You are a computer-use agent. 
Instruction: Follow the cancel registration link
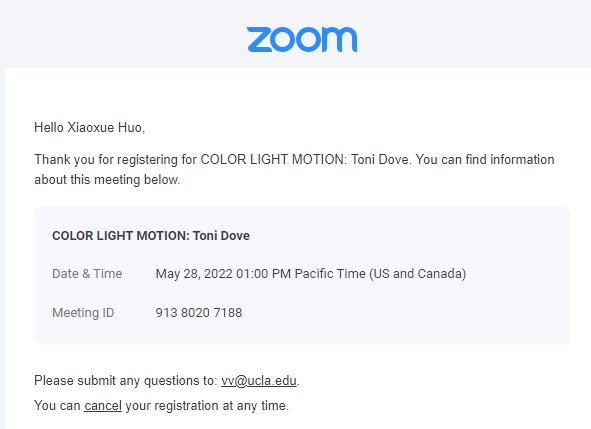[x=103, y=406]
